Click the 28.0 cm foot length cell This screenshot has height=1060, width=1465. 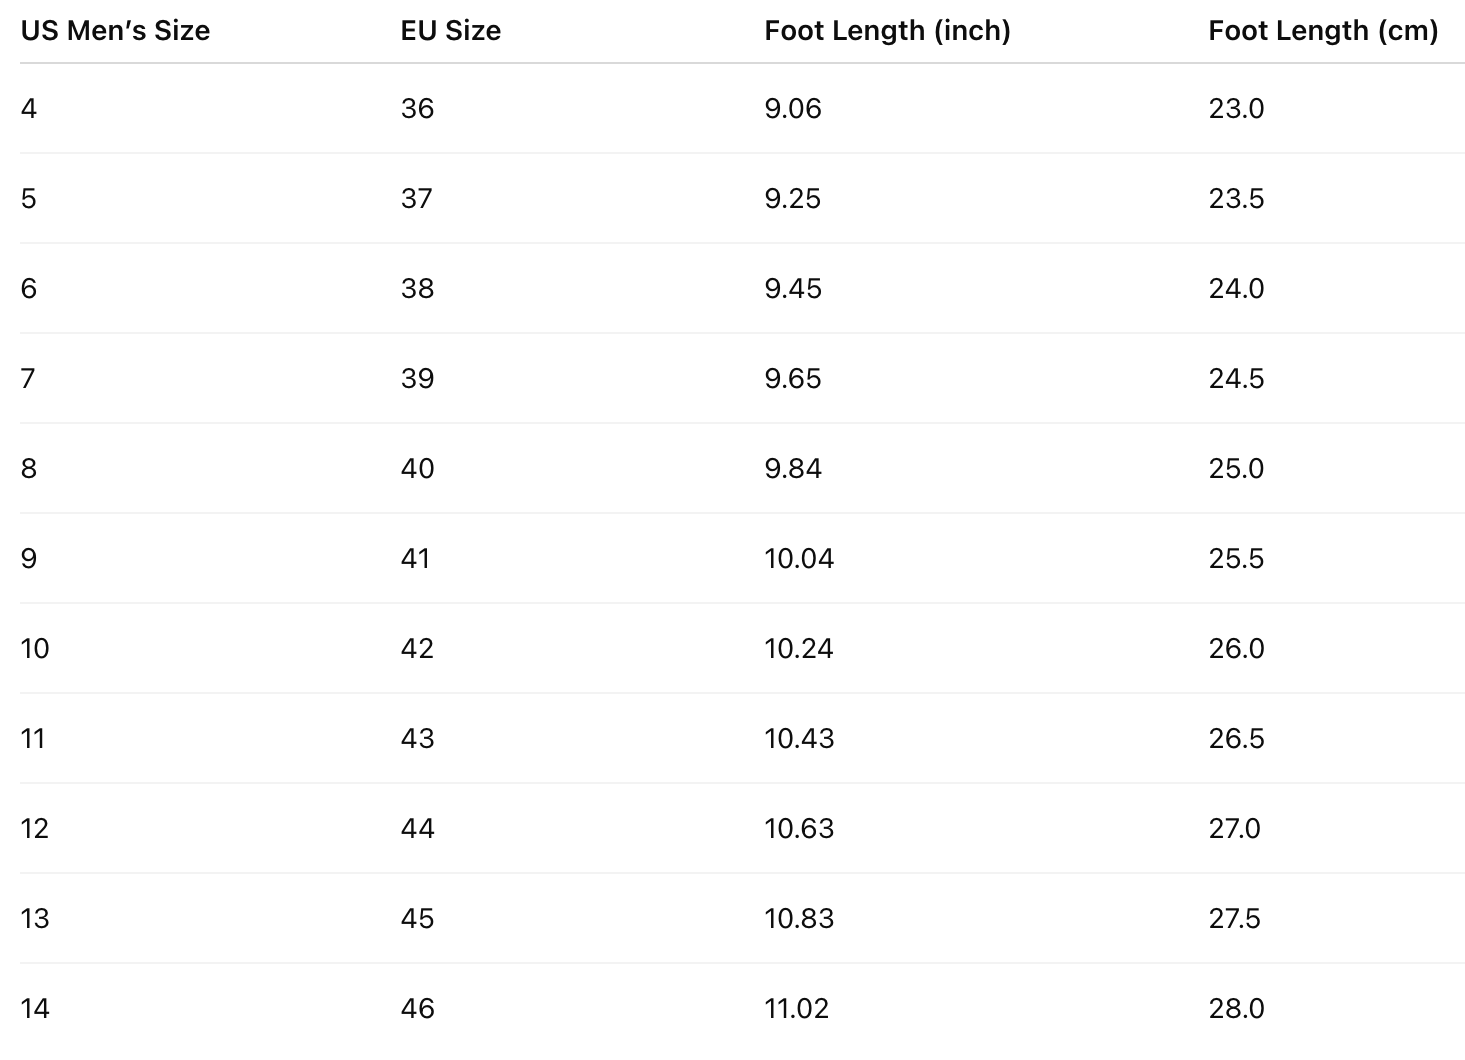[1236, 1008]
